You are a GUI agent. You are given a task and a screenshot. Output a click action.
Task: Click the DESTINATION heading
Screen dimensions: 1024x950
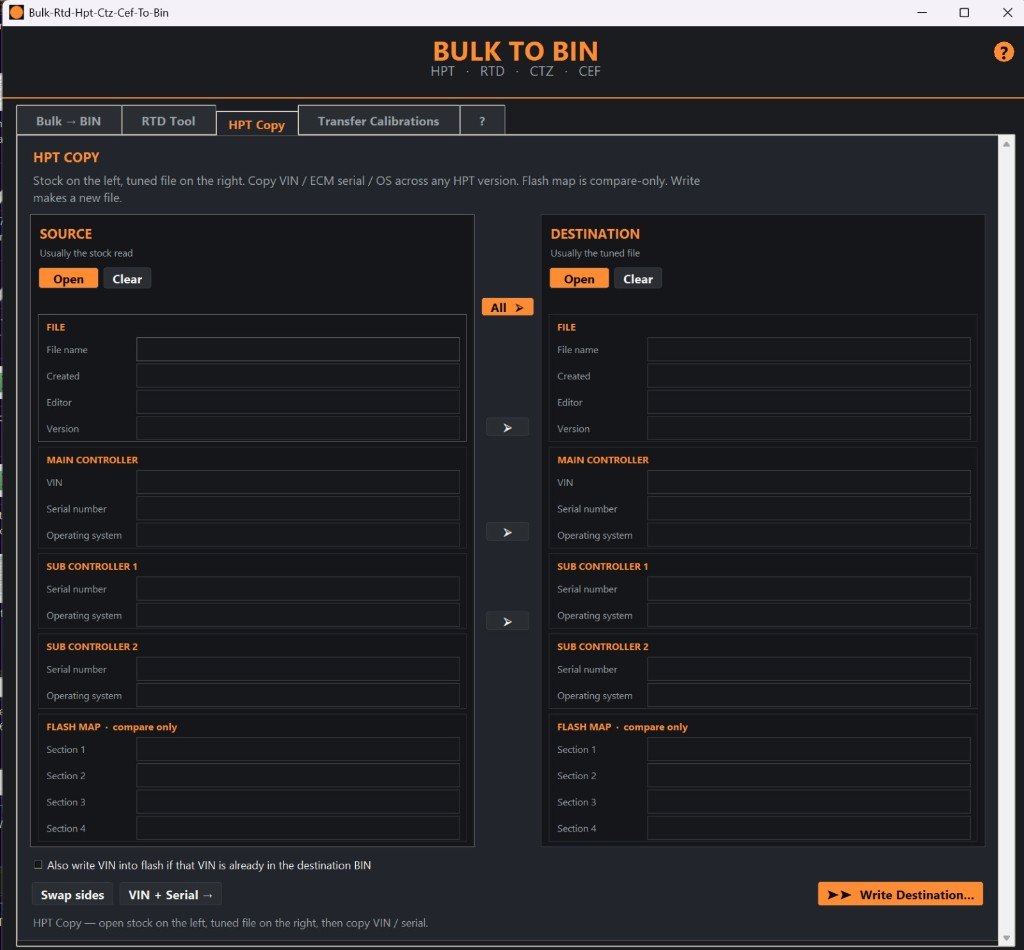tap(595, 234)
